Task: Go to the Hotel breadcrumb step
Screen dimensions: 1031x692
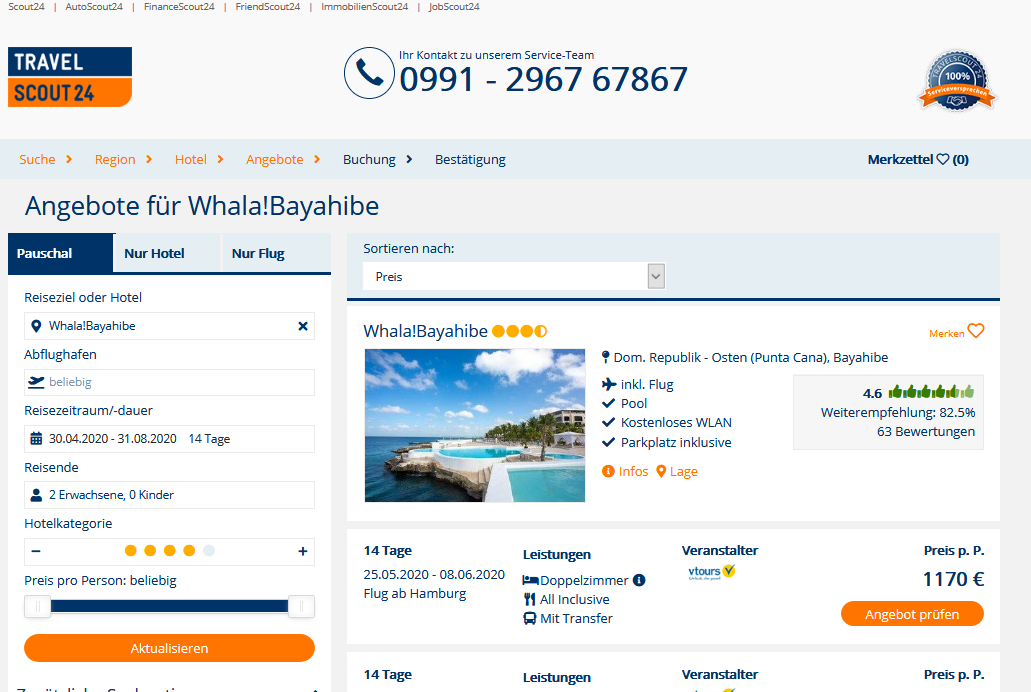Action: (x=191, y=159)
